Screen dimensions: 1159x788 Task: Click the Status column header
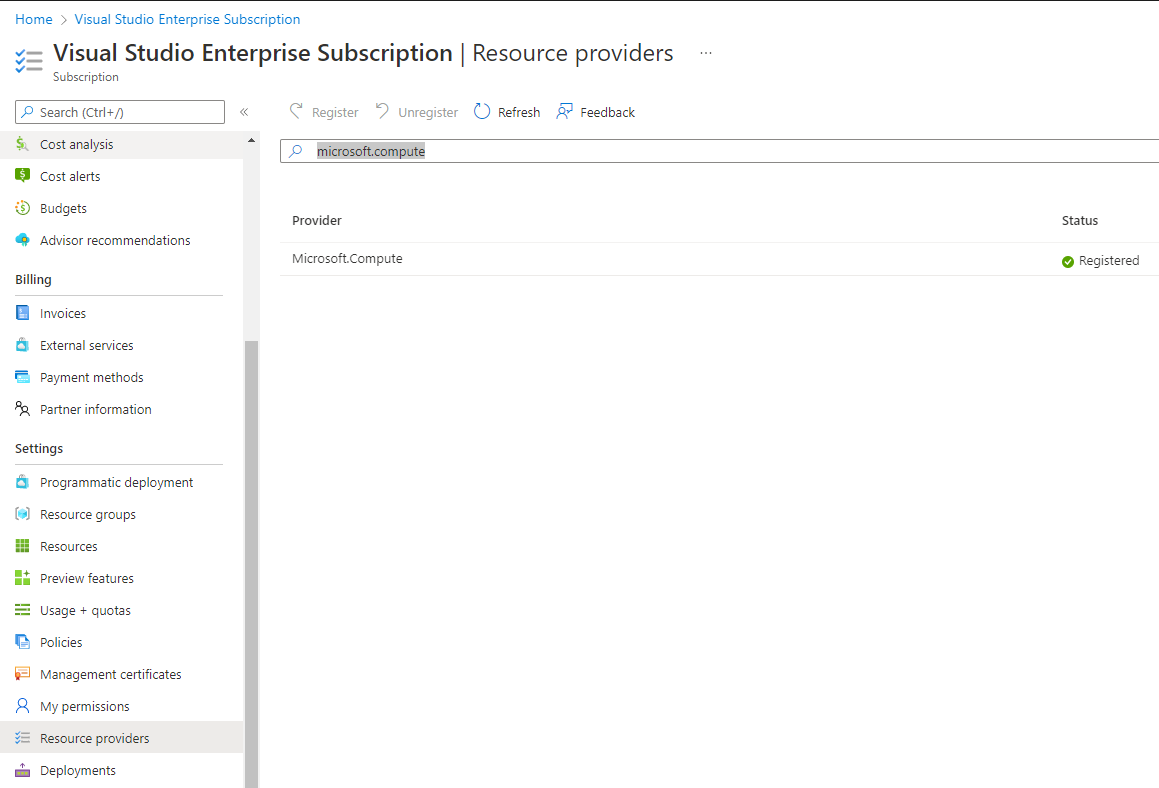click(x=1080, y=220)
